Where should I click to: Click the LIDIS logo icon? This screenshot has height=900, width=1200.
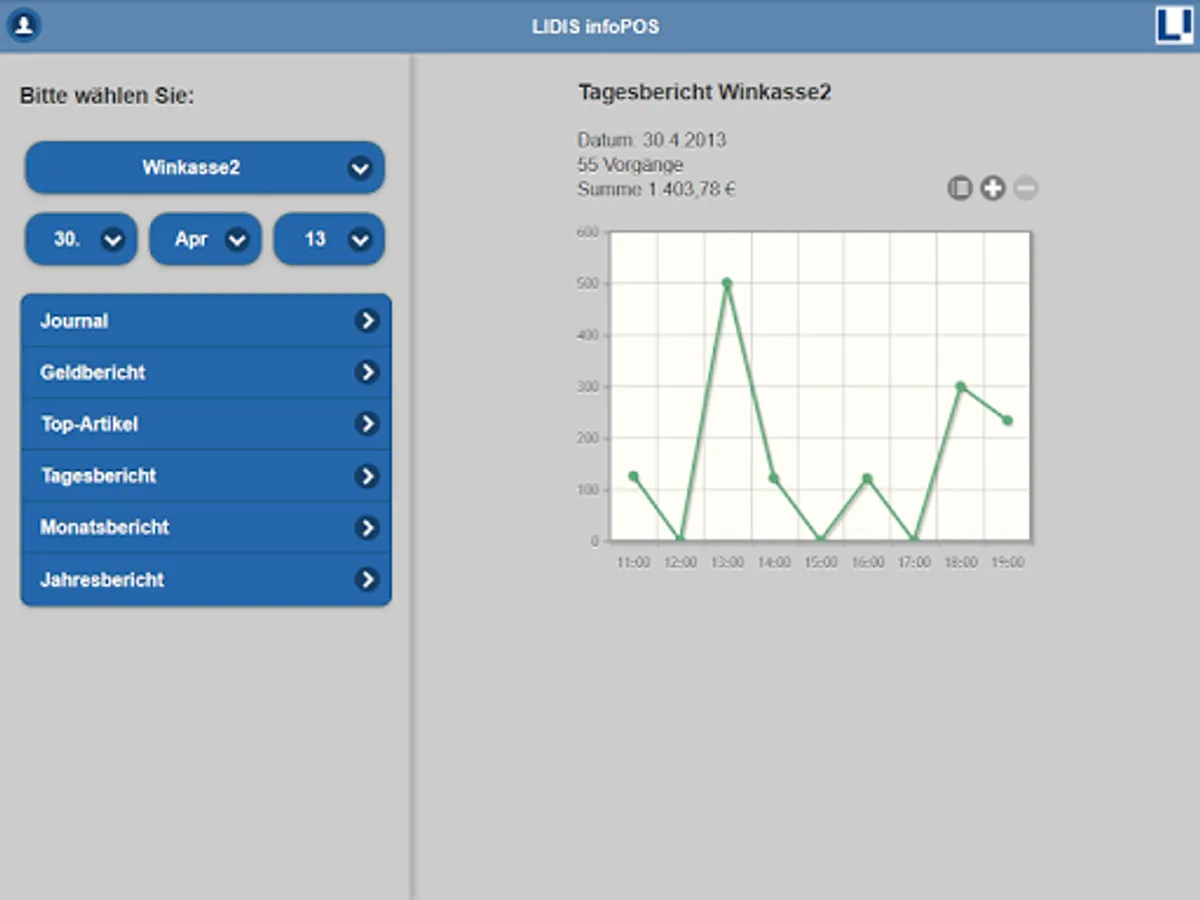pyautogui.click(x=1173, y=25)
